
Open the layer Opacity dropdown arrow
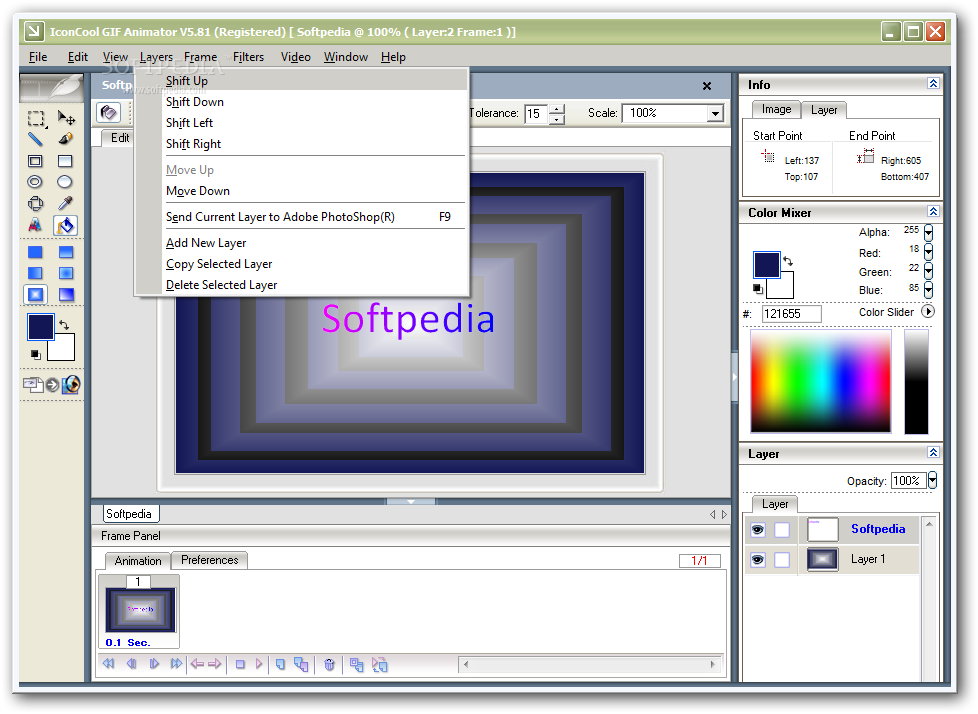coord(932,480)
